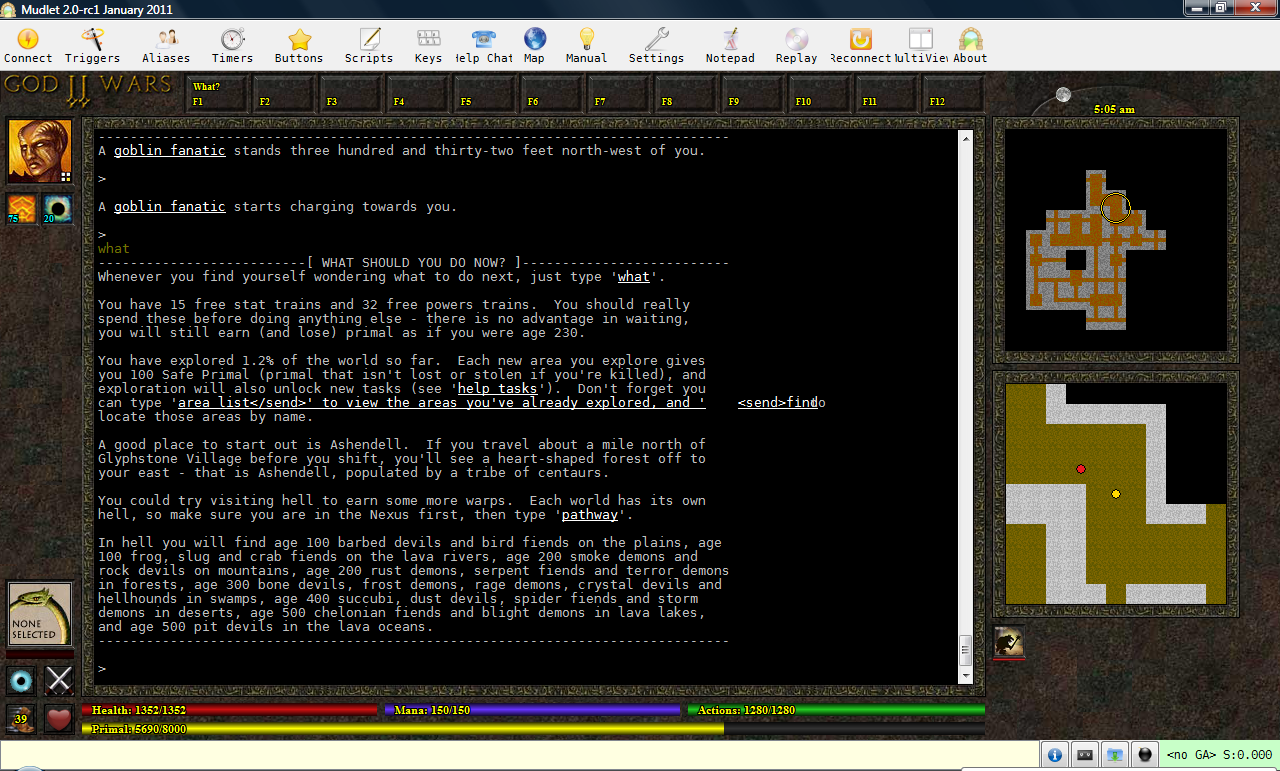Open the Manual
1280x771 pixels.
[586, 46]
